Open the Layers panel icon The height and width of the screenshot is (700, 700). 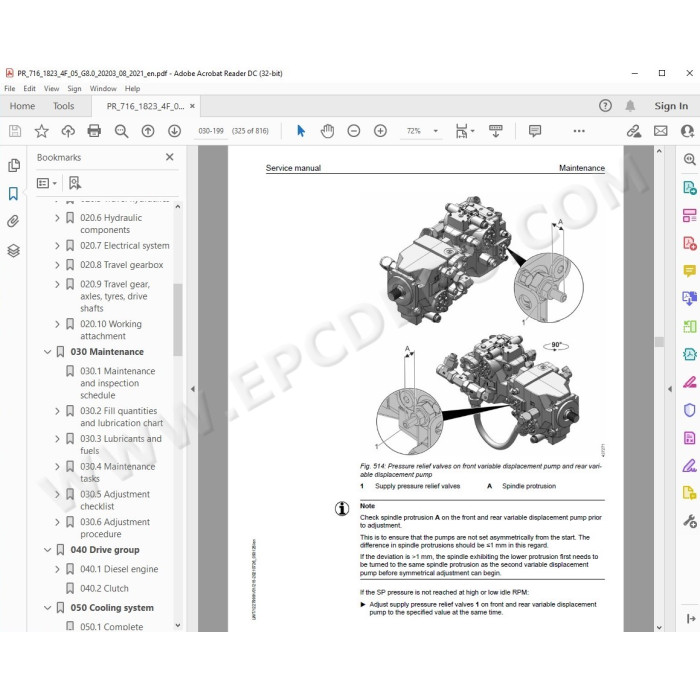click(13, 250)
